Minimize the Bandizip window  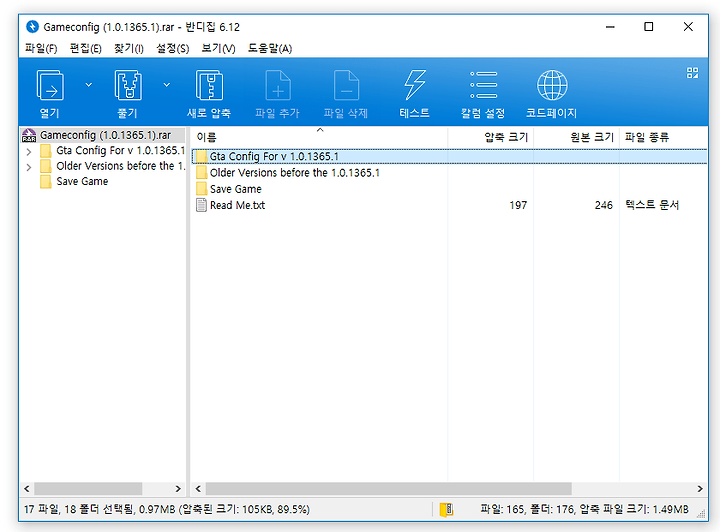[x=610, y=27]
